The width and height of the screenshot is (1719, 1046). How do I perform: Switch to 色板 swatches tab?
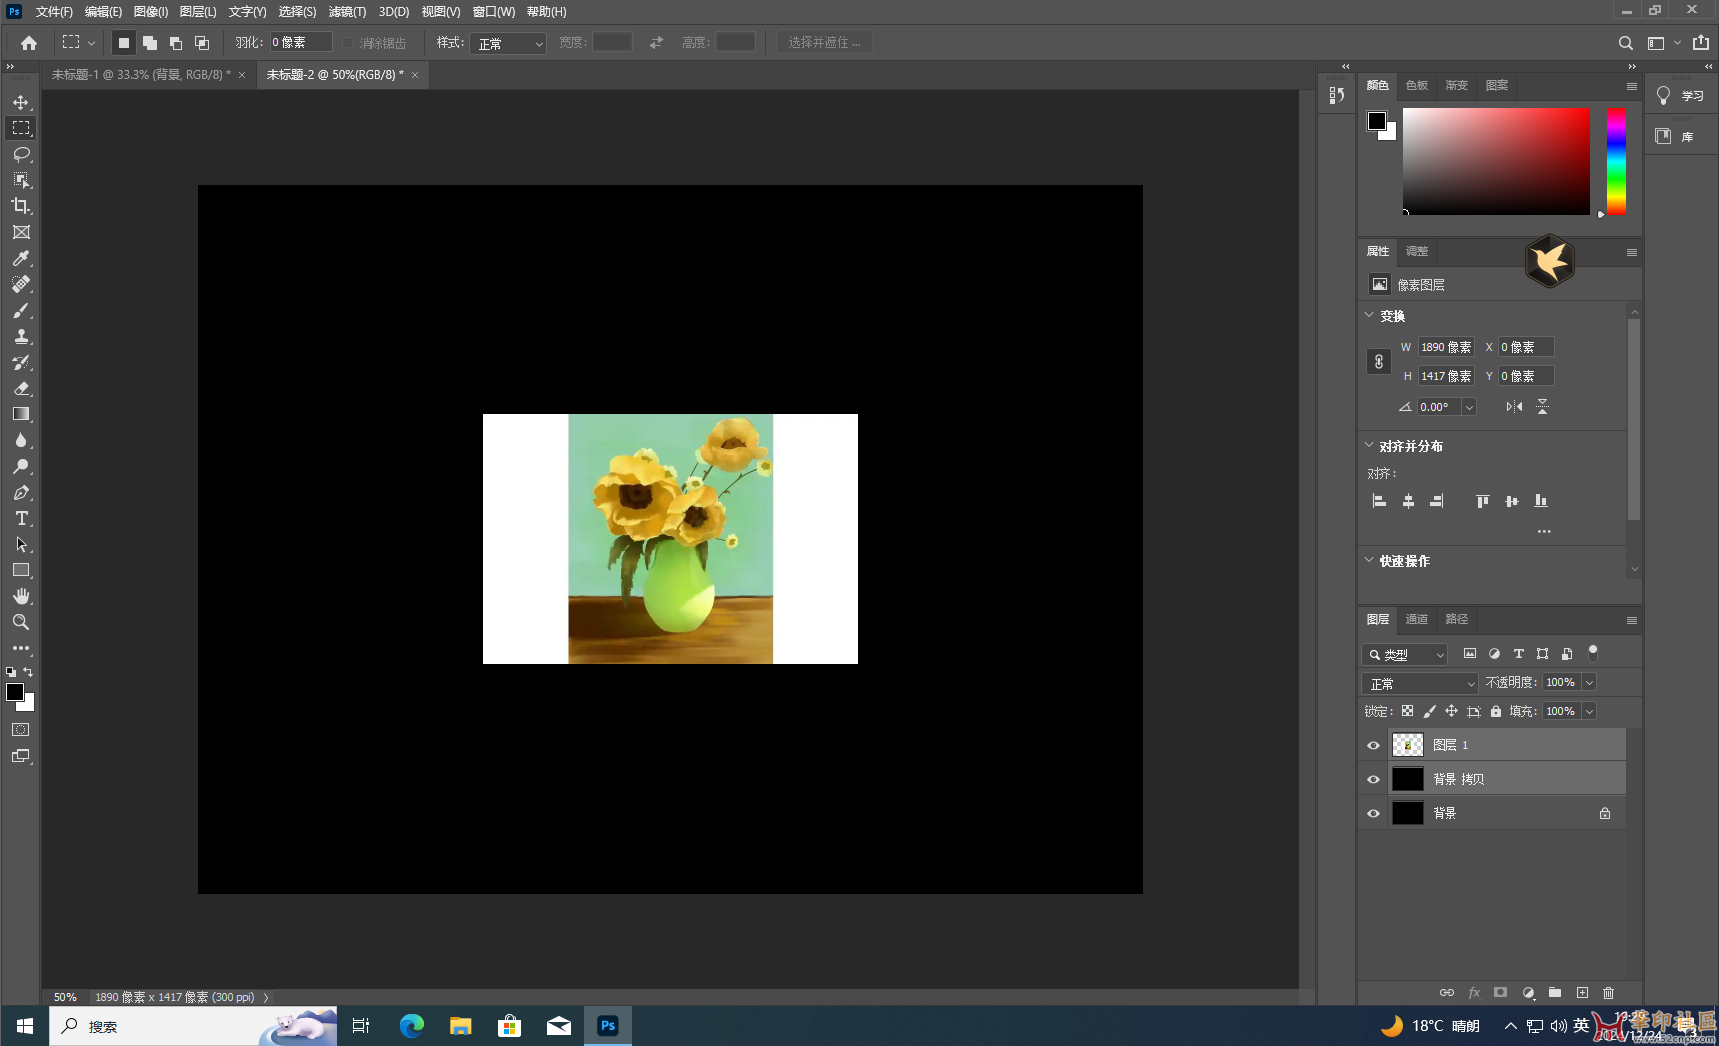tap(1417, 85)
